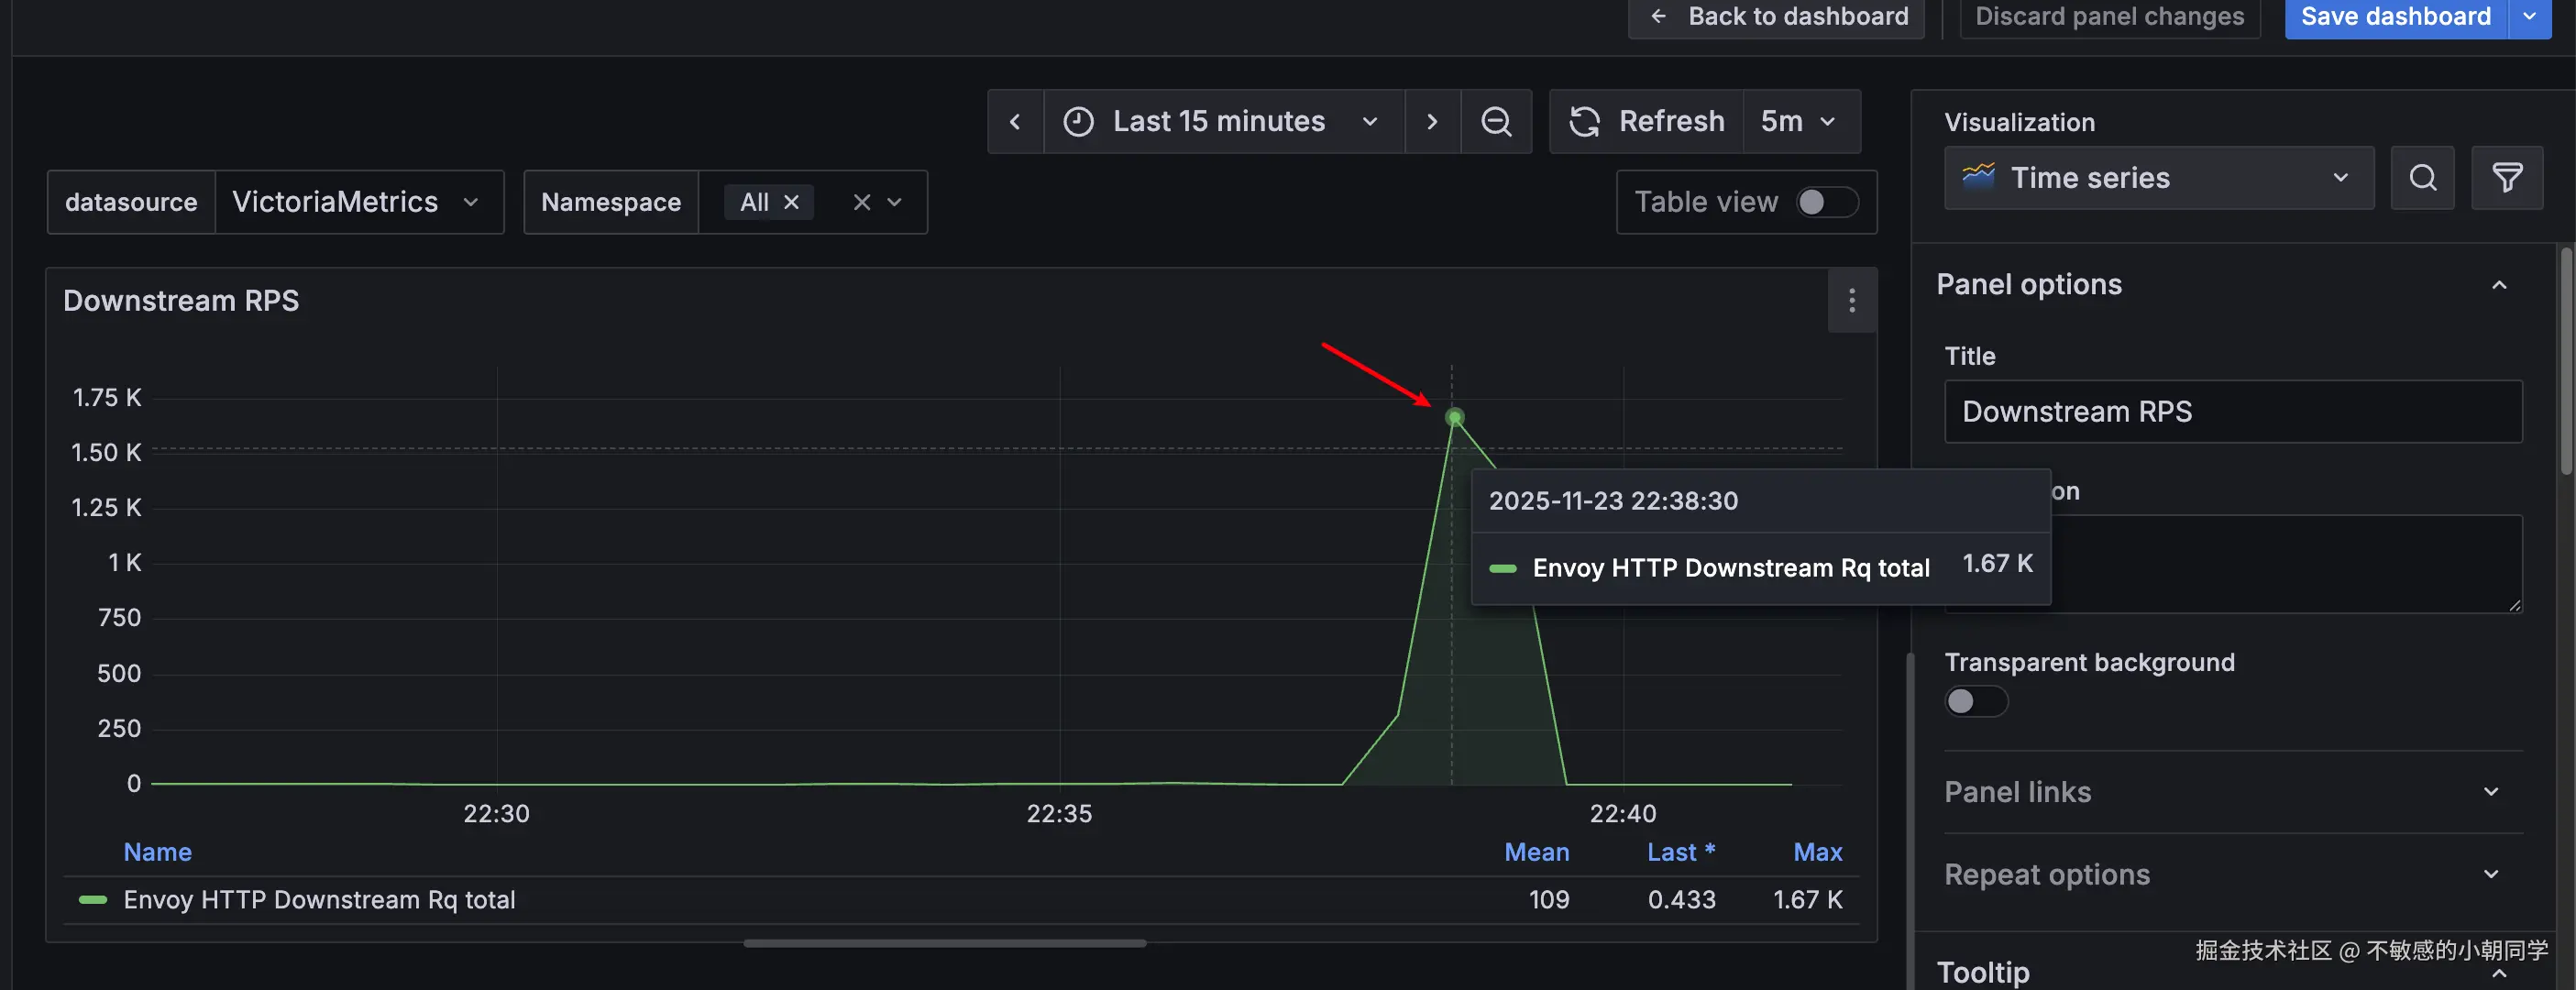This screenshot has width=2576, height=990.
Task: Click the filter funnel icon
Action: coord(2506,178)
